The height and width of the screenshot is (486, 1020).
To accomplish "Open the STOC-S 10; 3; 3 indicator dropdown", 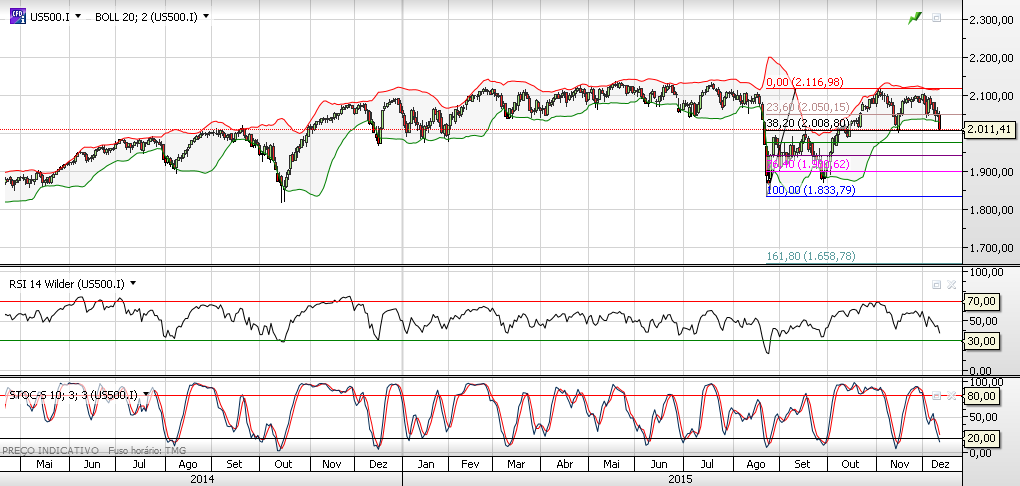I will coord(146,394).
